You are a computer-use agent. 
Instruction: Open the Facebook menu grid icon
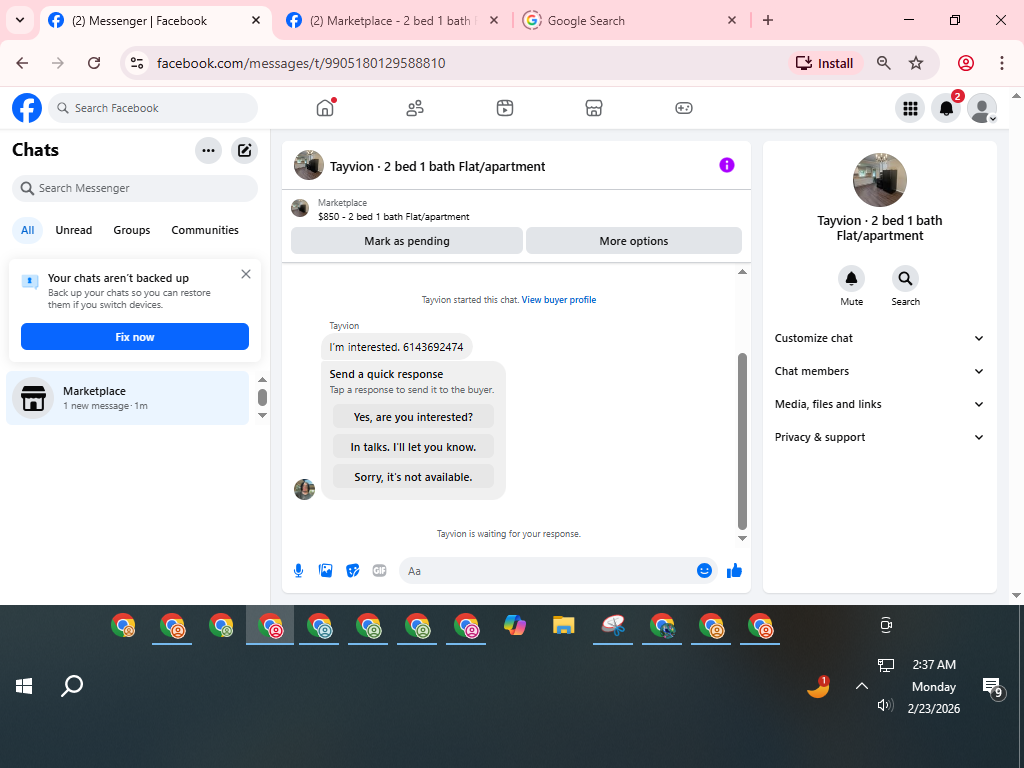(x=910, y=108)
